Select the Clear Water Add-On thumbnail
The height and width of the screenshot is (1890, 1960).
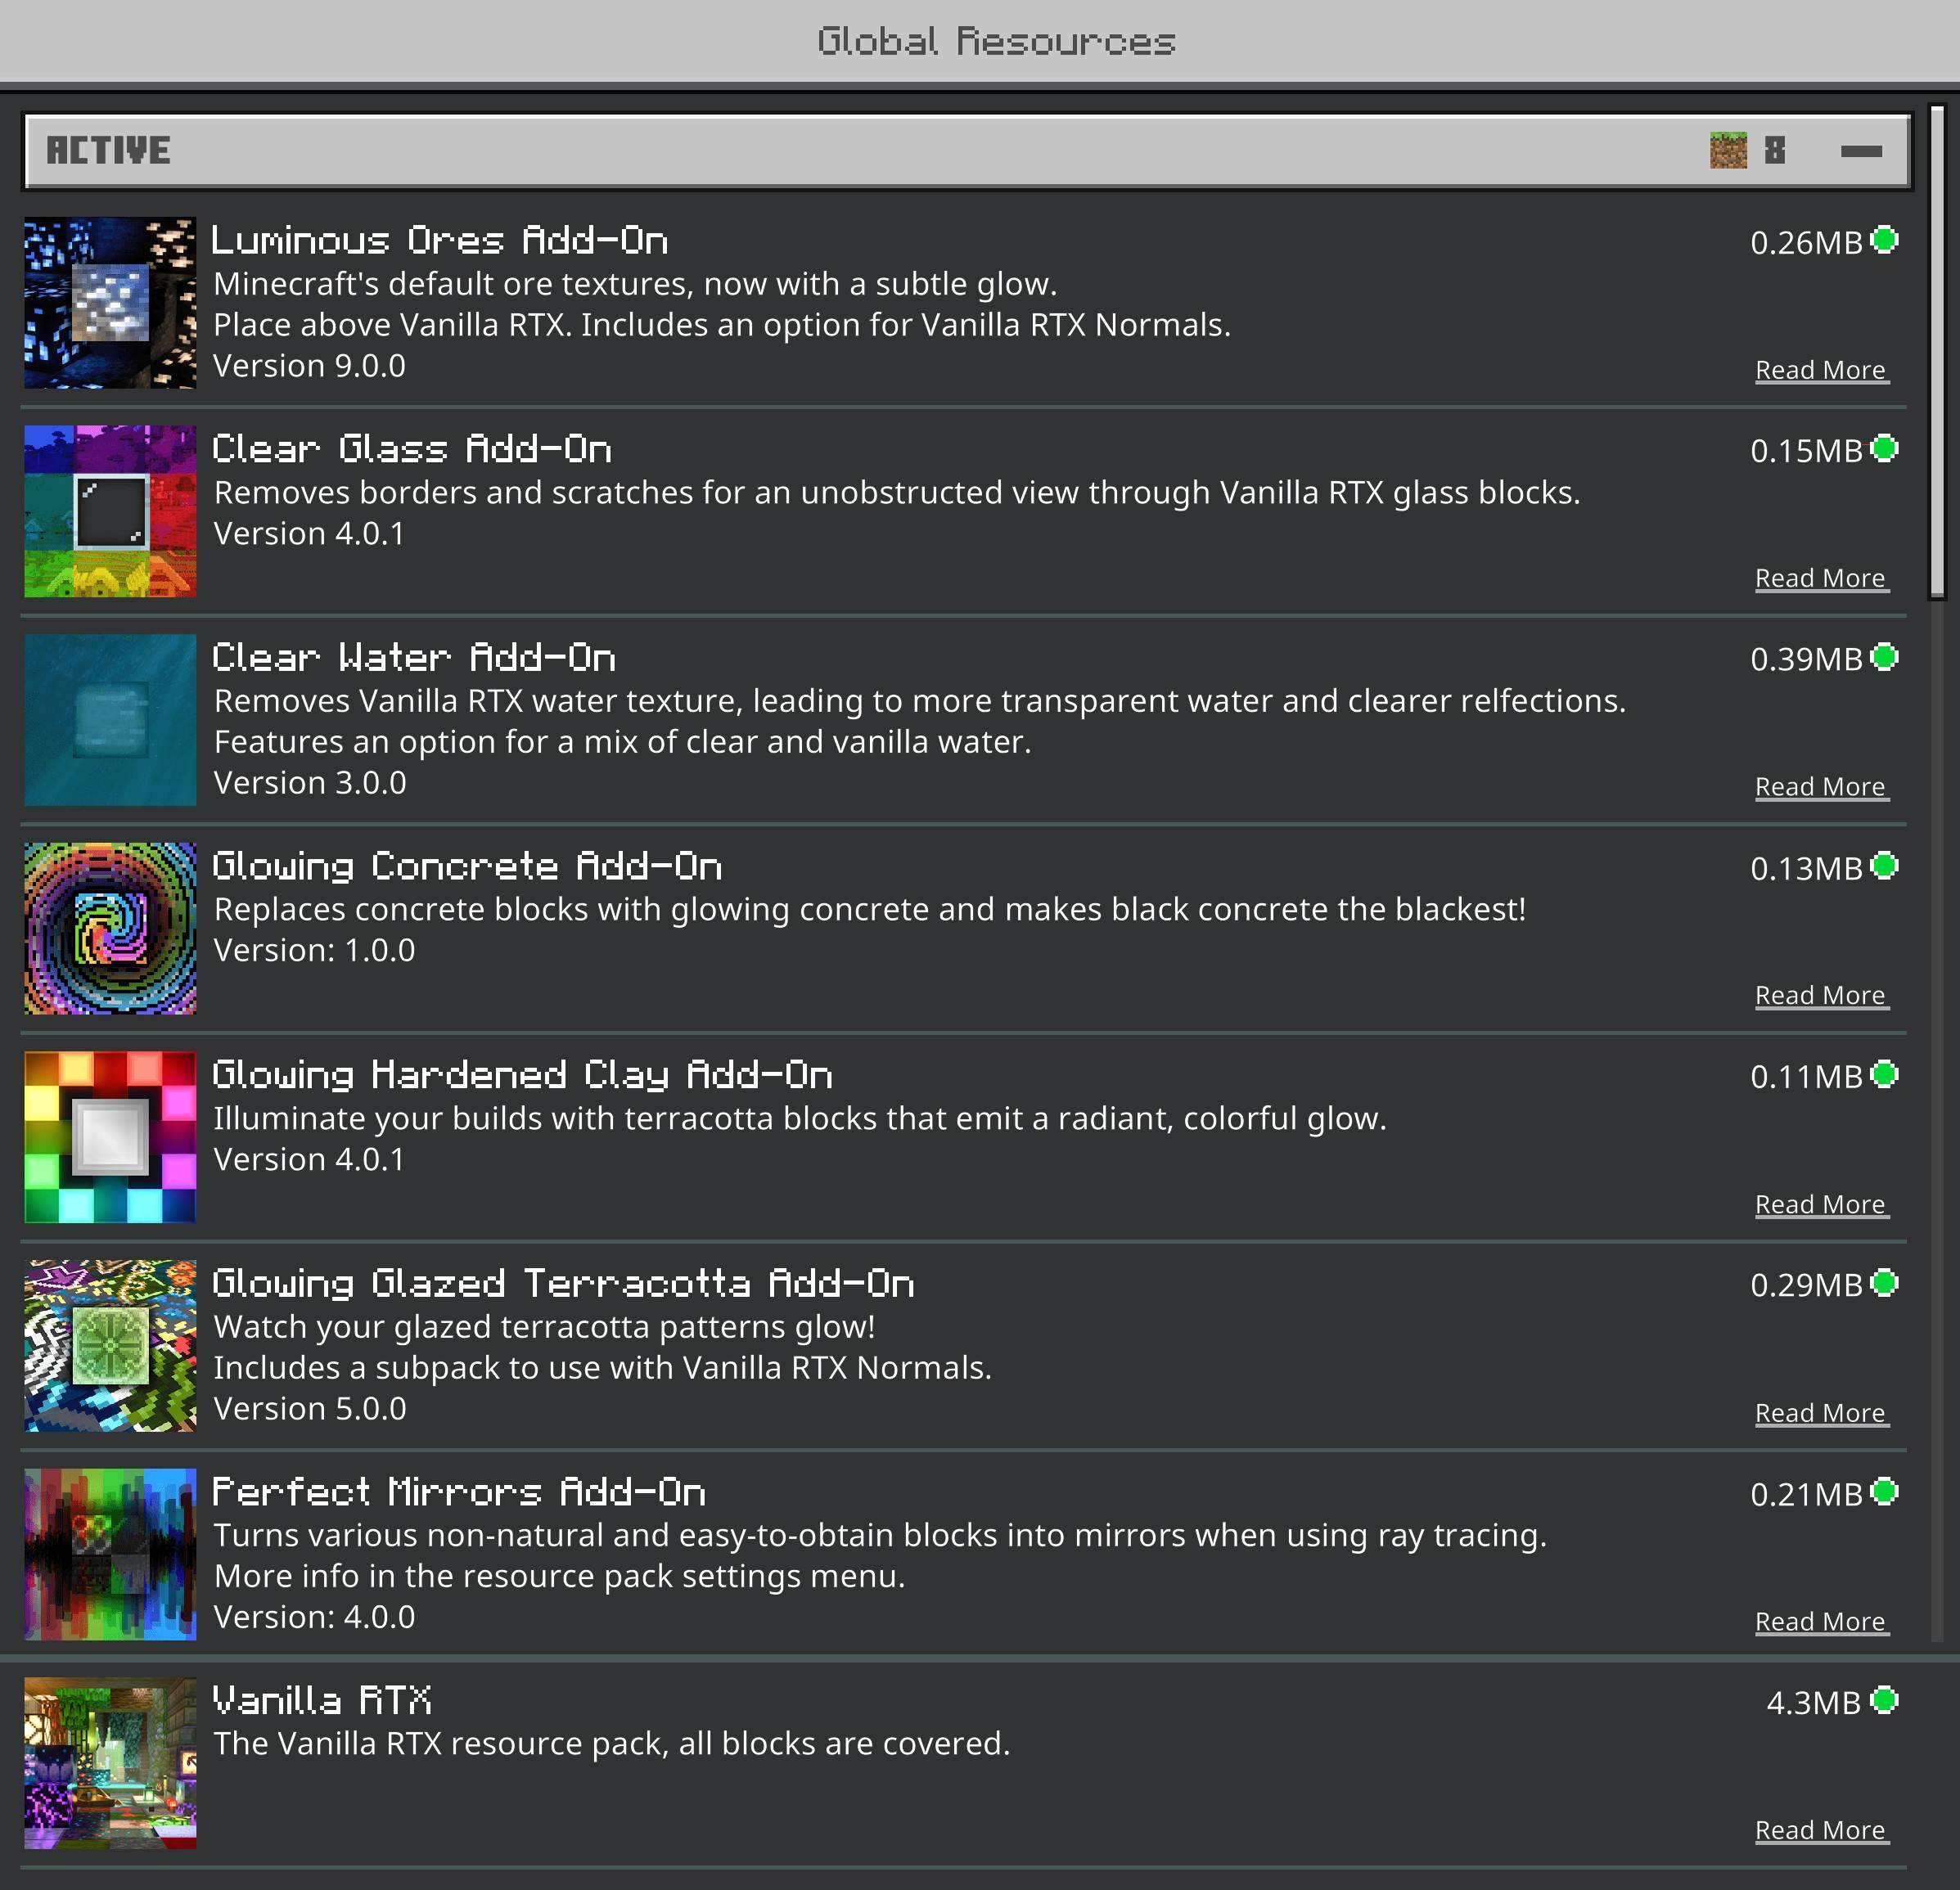[x=110, y=720]
